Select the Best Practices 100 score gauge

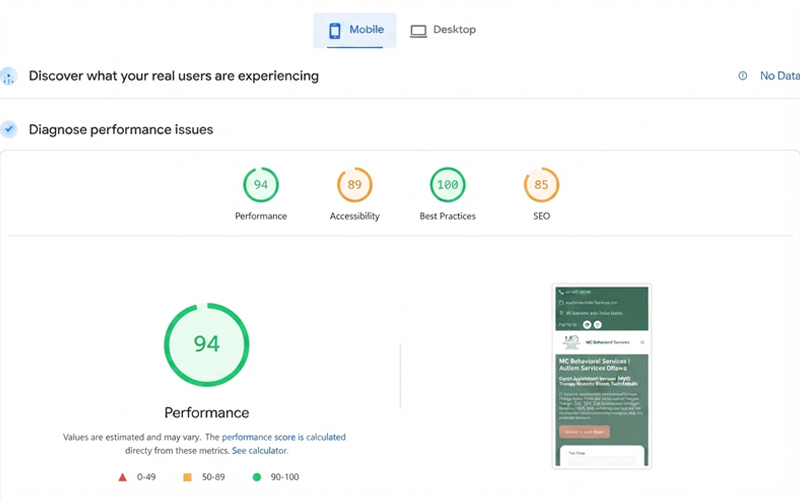pos(447,185)
